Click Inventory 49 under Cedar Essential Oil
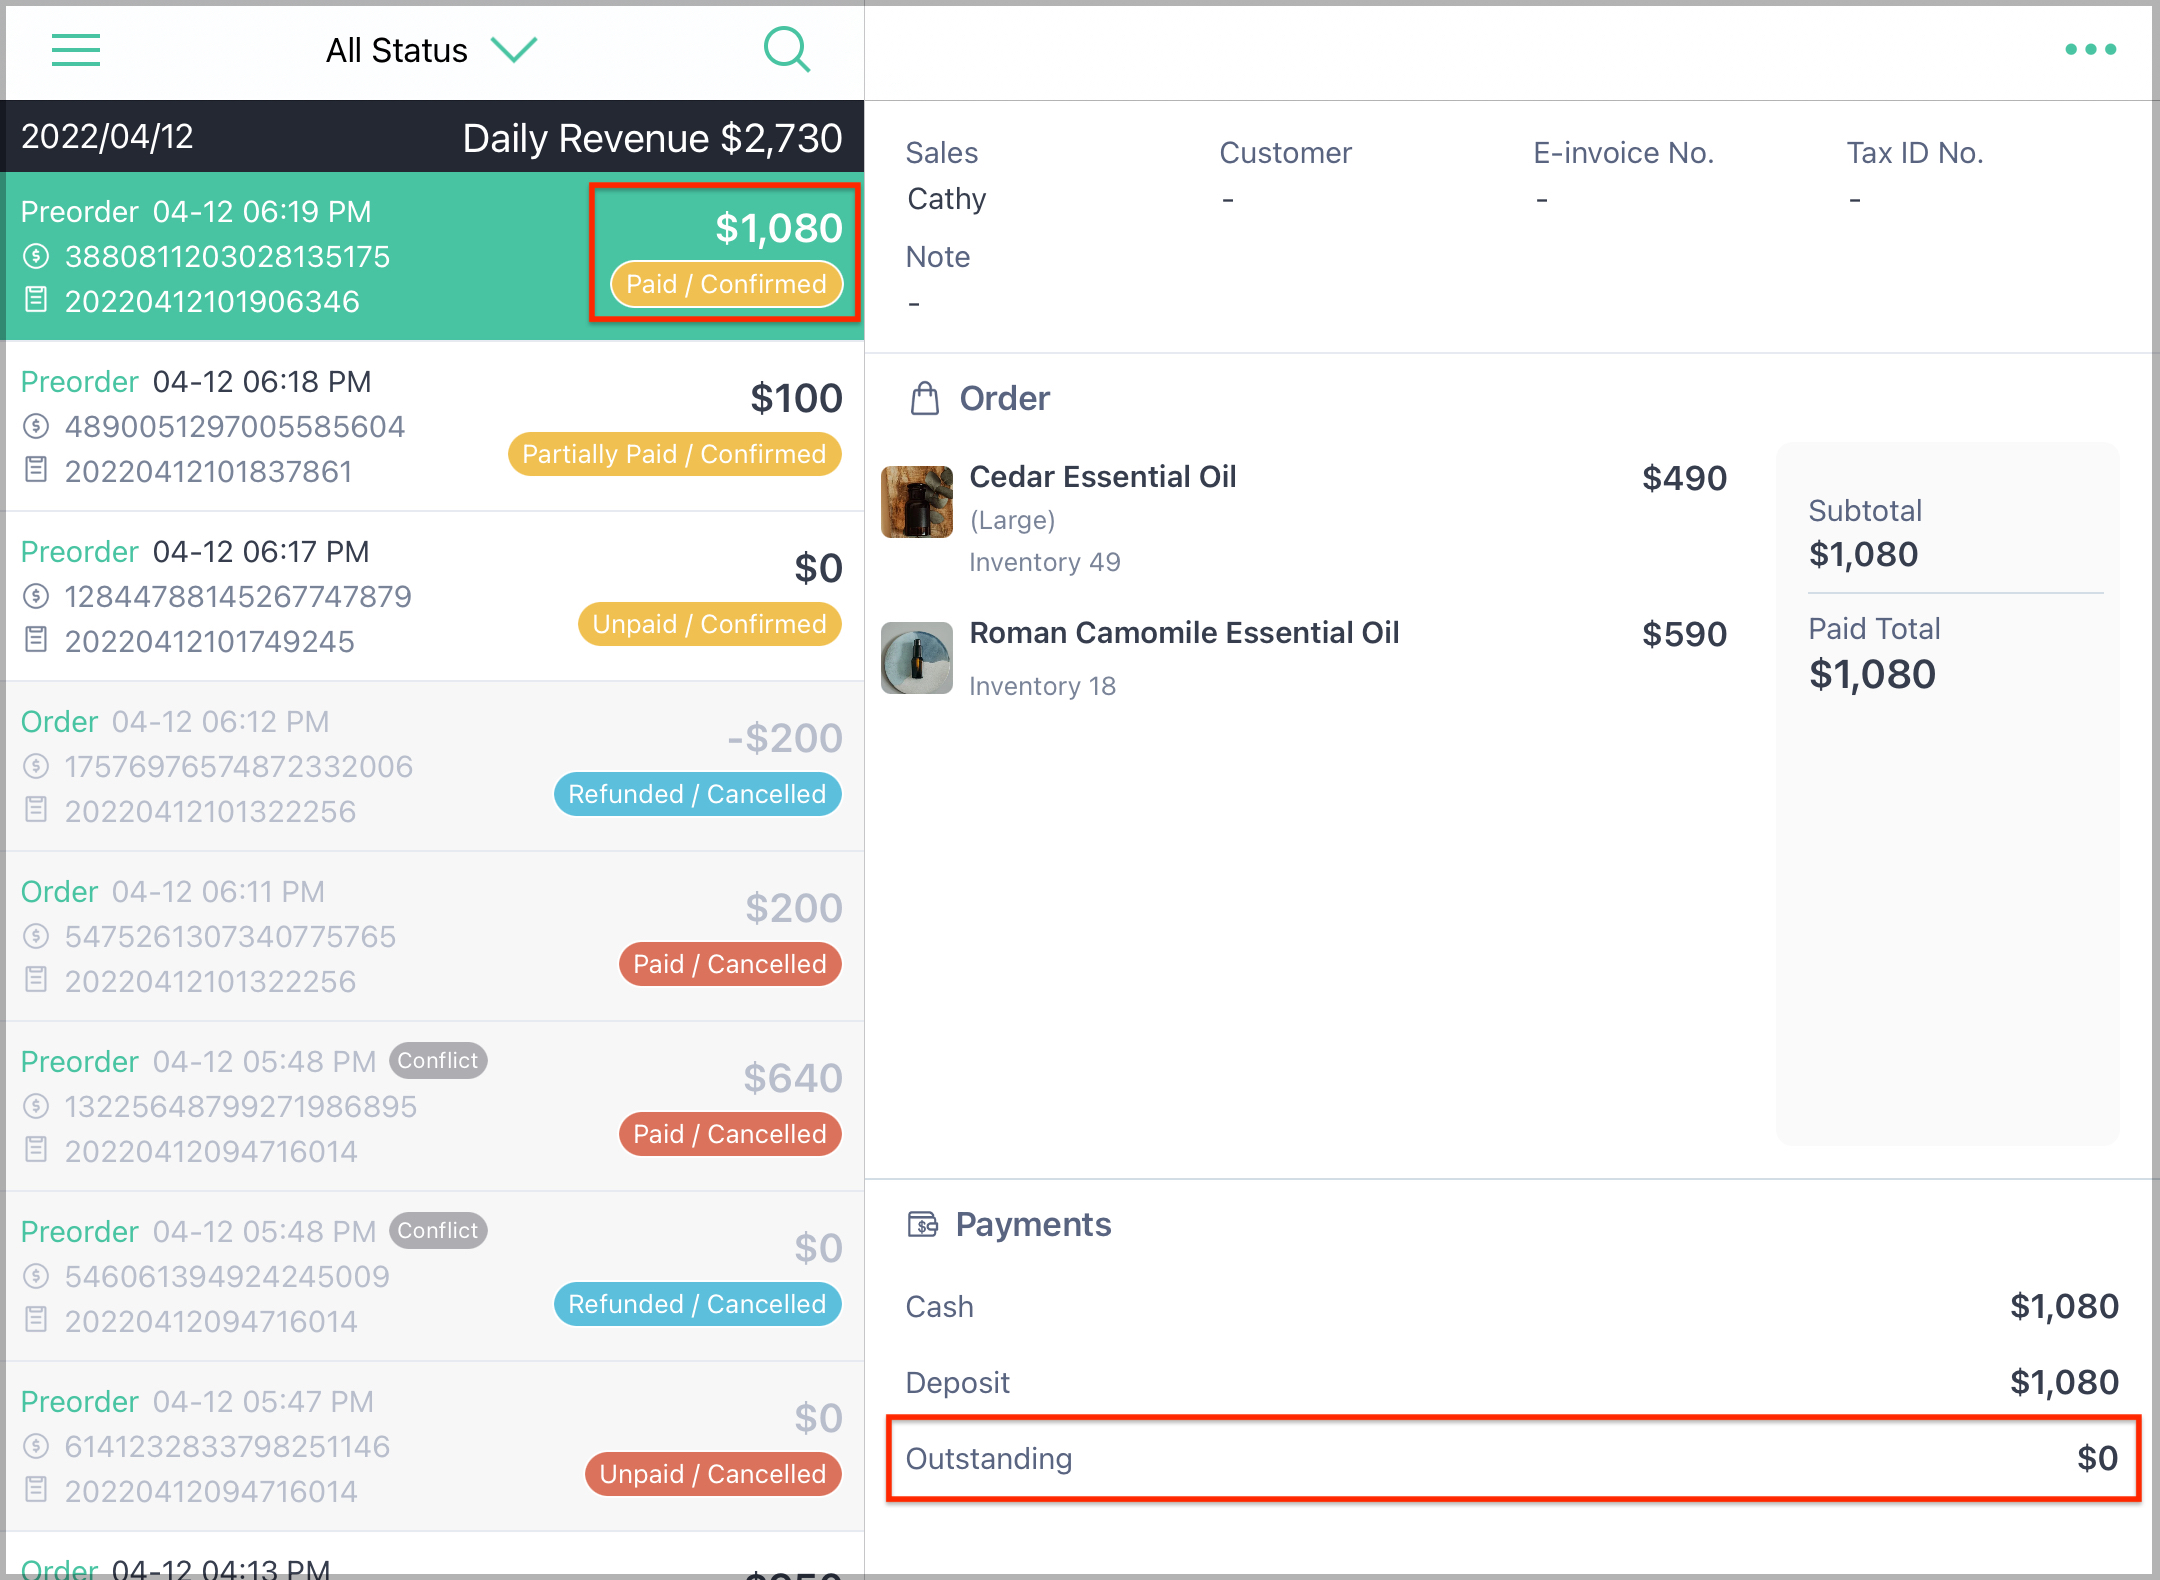 pyautogui.click(x=1045, y=562)
